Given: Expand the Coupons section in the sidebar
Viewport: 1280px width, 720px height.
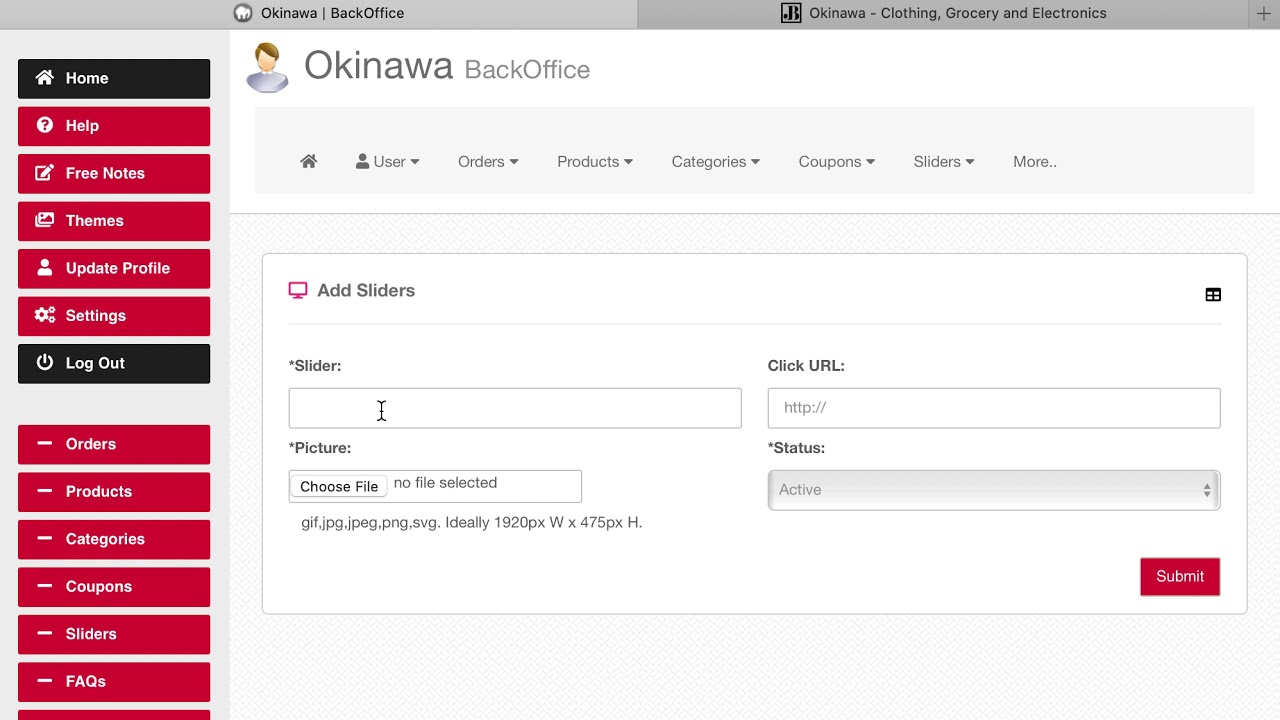Looking at the screenshot, I should [x=114, y=587].
